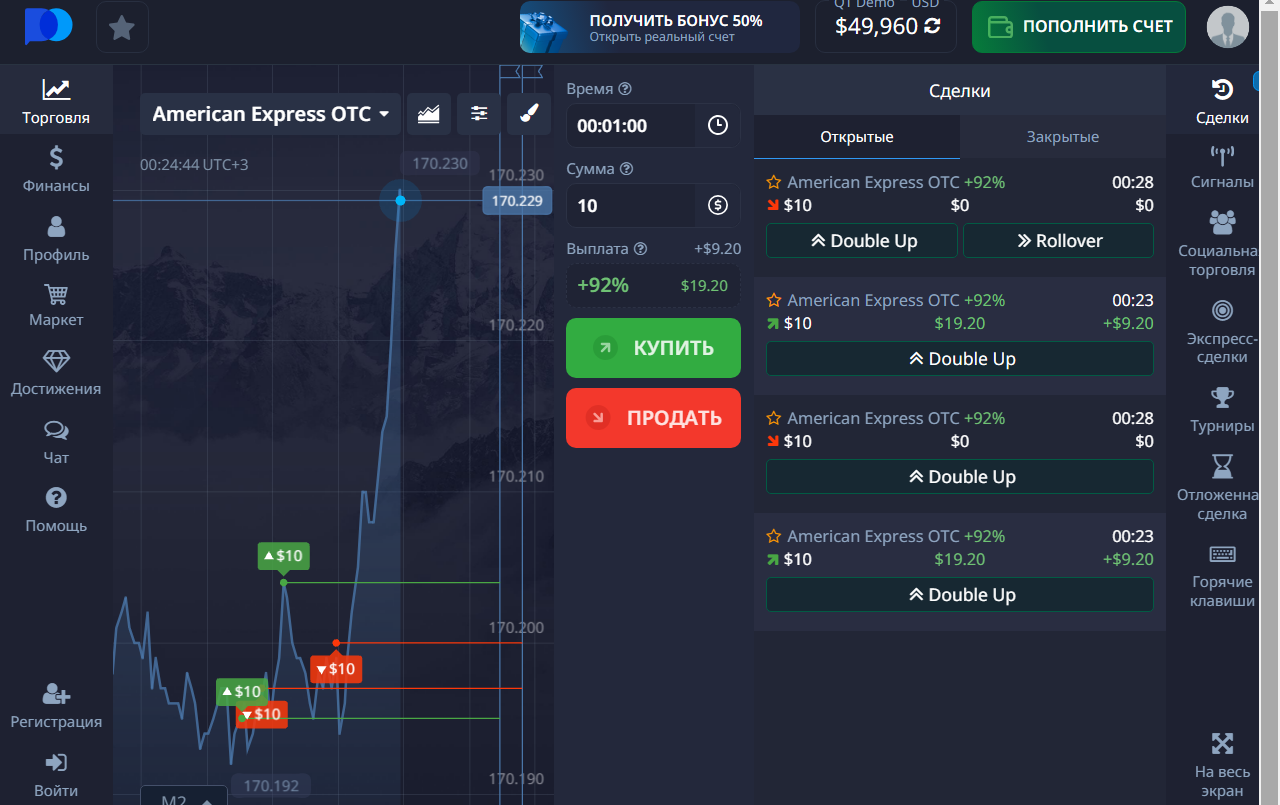Click ПОПОЛНИТЬ СЧЕТ deposit button
Image resolution: width=1280 pixels, height=805 pixels.
[x=1079, y=27]
